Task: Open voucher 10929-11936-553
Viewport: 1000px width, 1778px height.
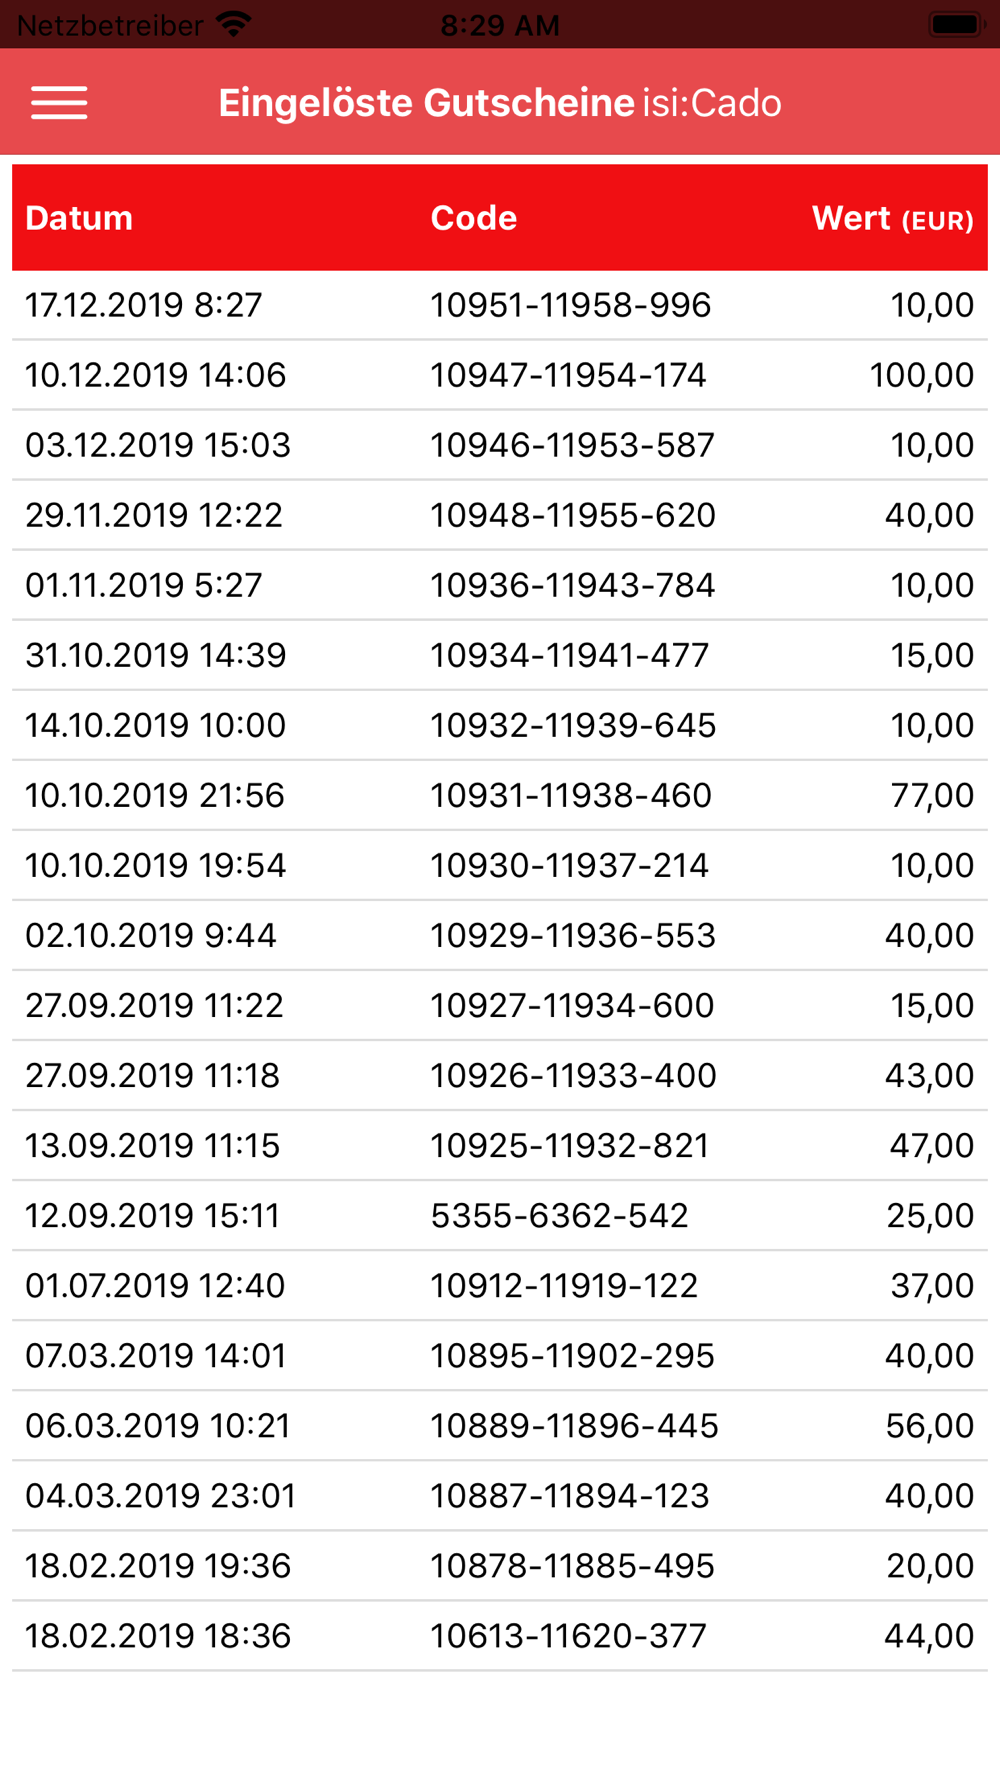Action: tap(500, 935)
